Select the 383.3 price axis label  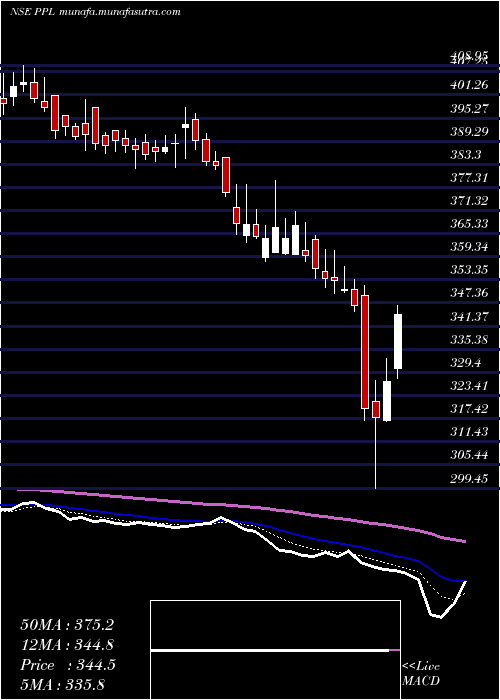tap(466, 154)
